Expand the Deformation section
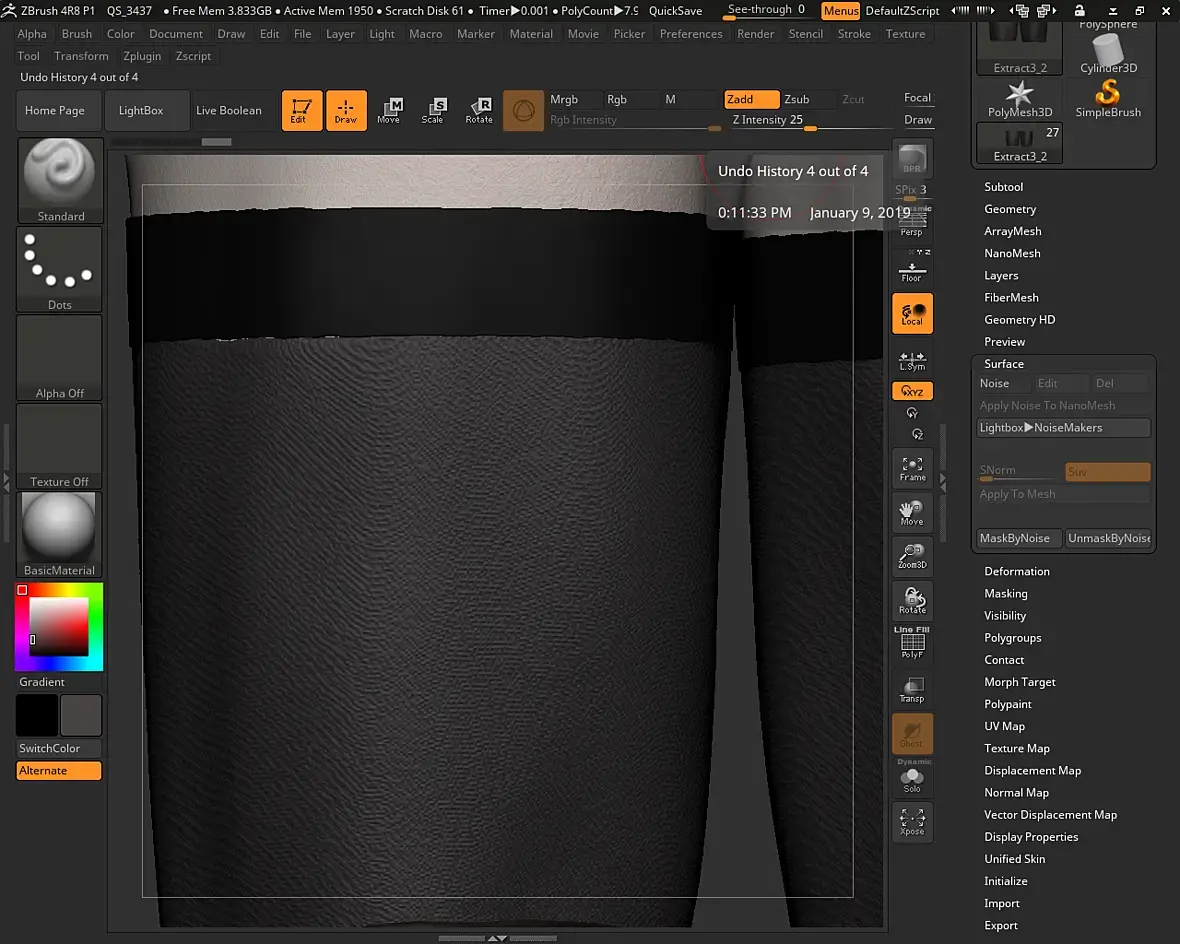This screenshot has height=944, width=1180. 1016,571
